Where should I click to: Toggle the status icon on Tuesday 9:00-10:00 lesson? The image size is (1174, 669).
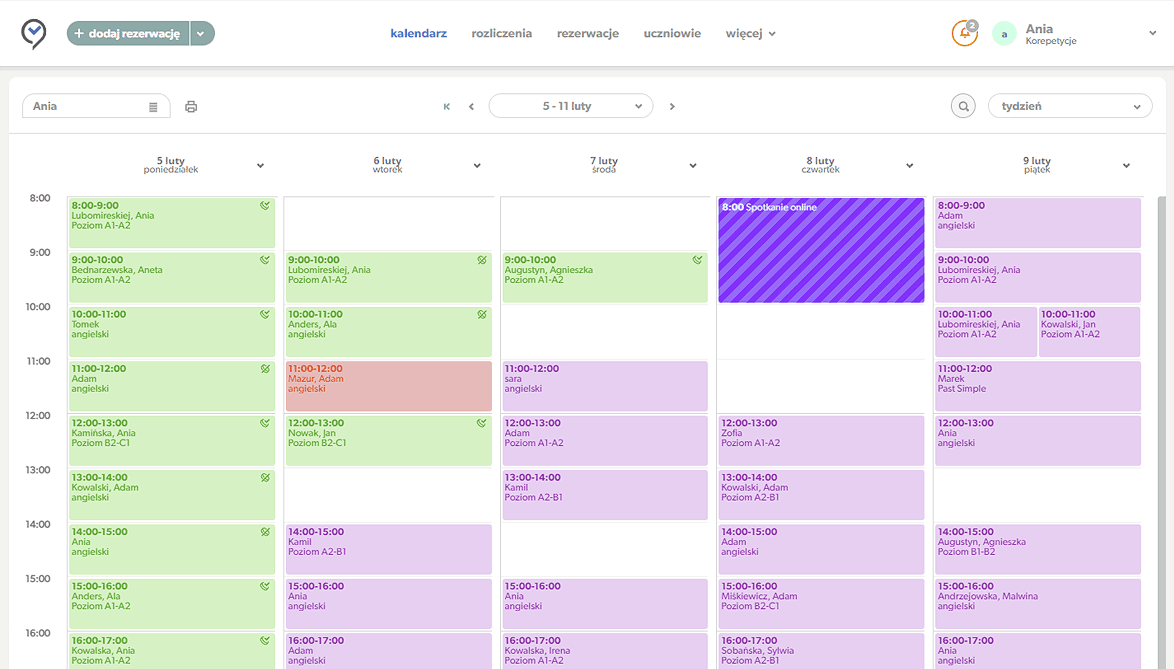481,260
